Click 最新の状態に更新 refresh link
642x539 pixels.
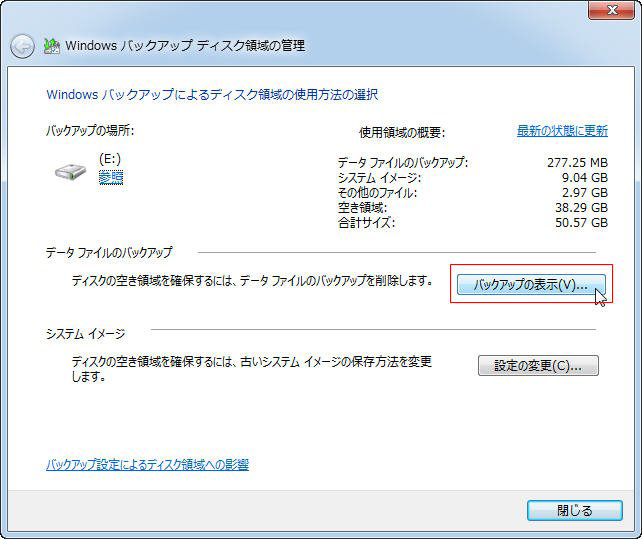coord(562,131)
